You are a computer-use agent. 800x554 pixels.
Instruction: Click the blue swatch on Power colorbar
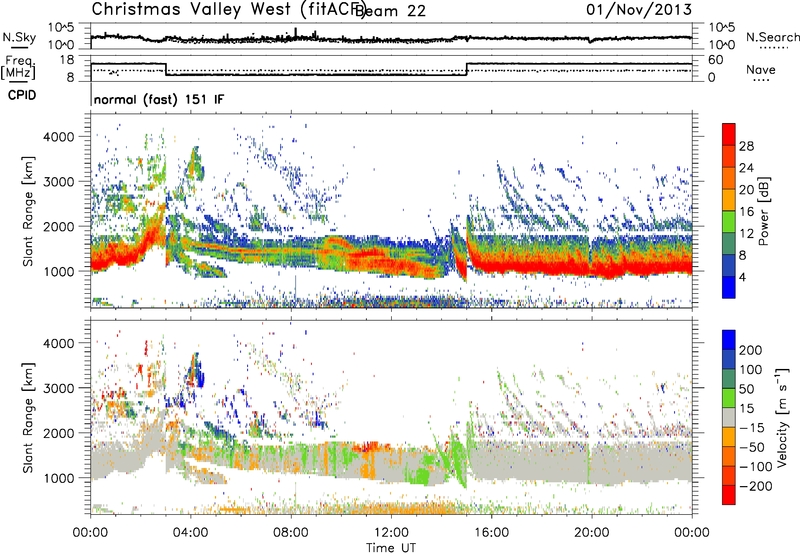(x=729, y=287)
